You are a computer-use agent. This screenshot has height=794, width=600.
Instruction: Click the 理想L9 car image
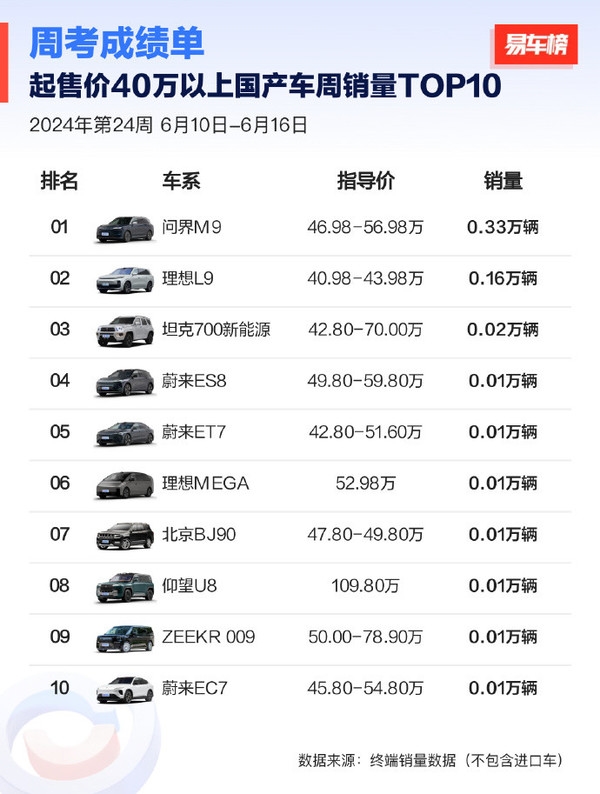tap(125, 280)
